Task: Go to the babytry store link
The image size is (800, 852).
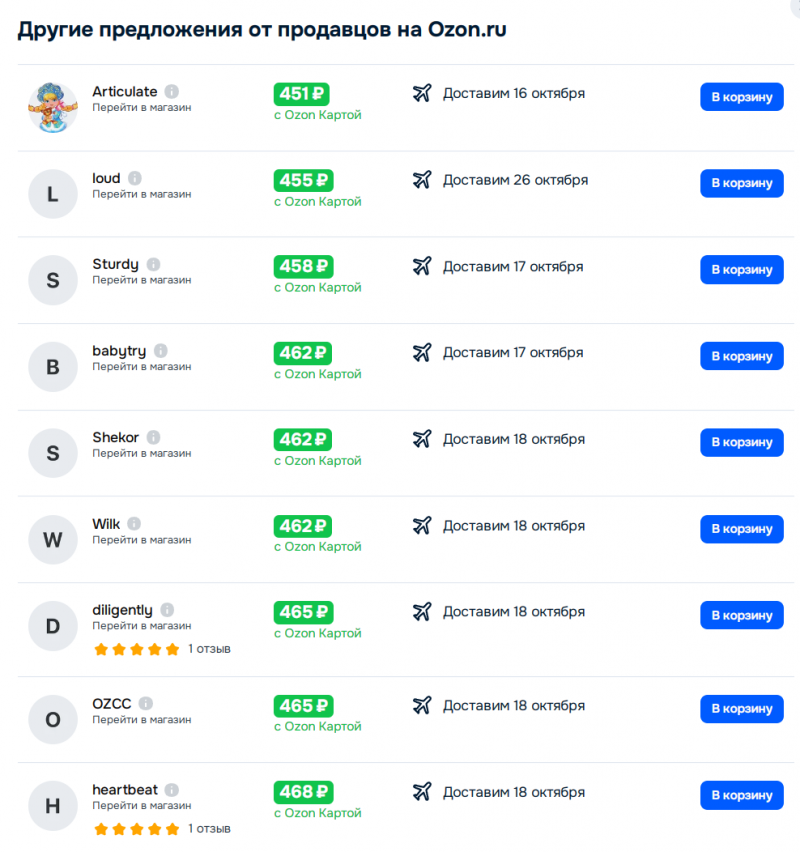Action: pos(141,367)
